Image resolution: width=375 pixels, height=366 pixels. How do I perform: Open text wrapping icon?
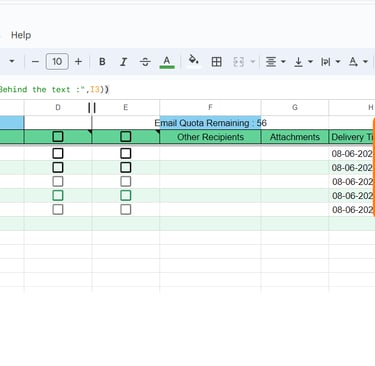pyautogui.click(x=326, y=62)
